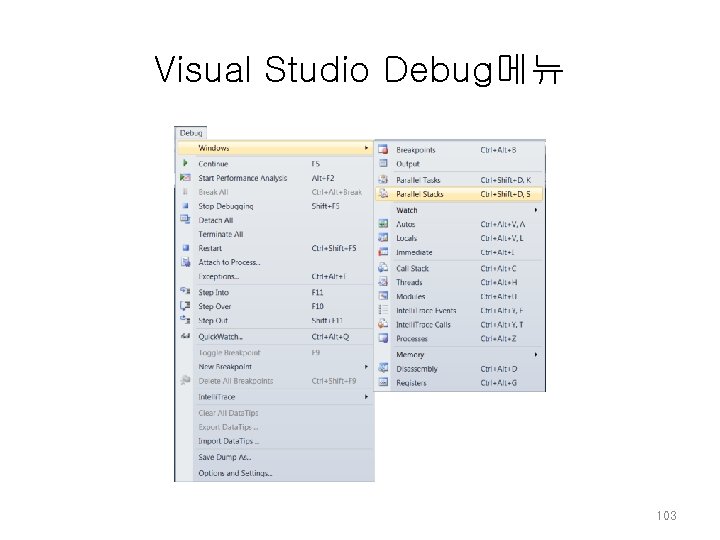Choose Save Dump As... entry
The height and width of the screenshot is (540, 720).
(x=225, y=457)
